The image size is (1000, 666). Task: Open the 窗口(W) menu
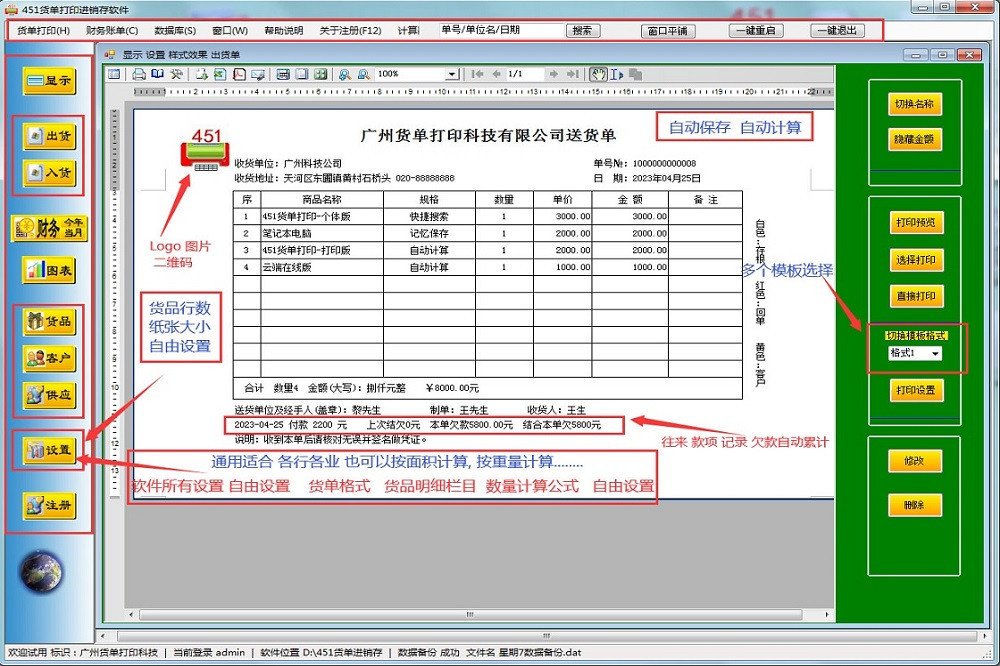coord(230,31)
